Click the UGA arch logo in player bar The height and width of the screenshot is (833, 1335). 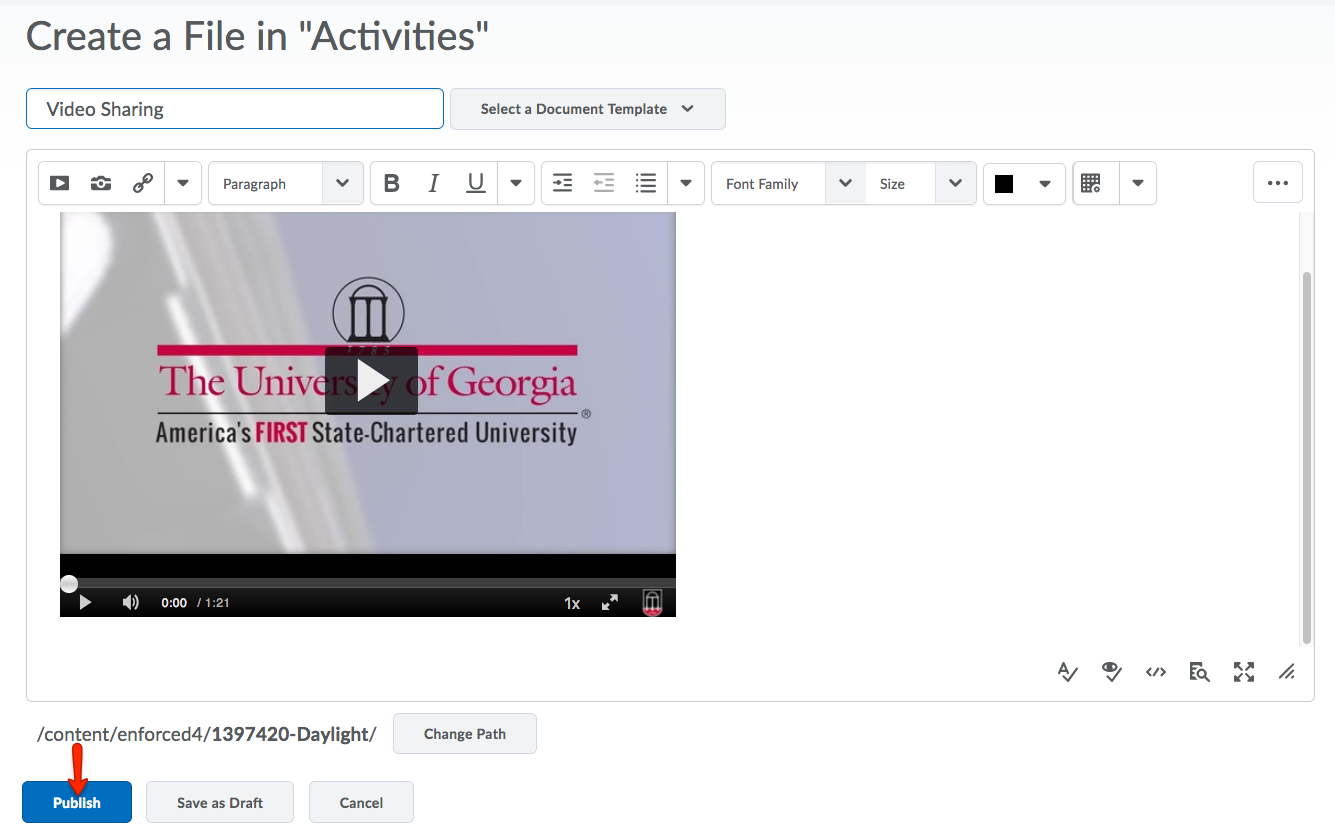(652, 602)
